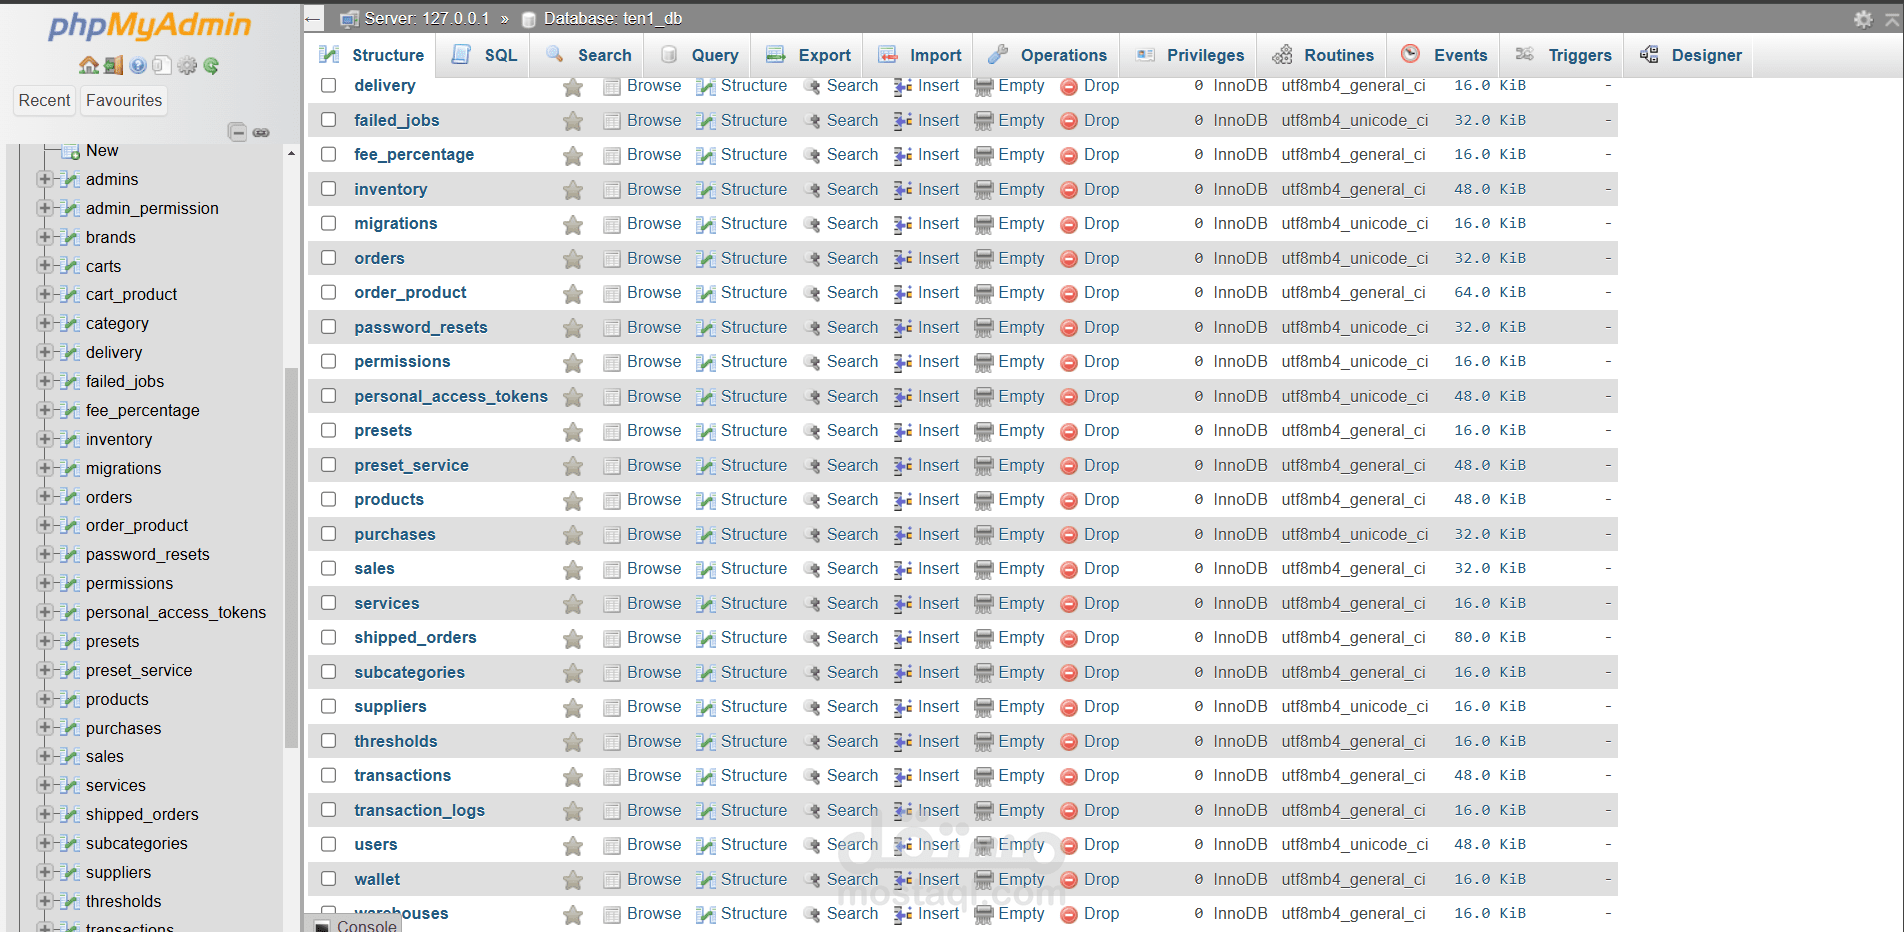Open the personal_access_tokens table link

(451, 396)
